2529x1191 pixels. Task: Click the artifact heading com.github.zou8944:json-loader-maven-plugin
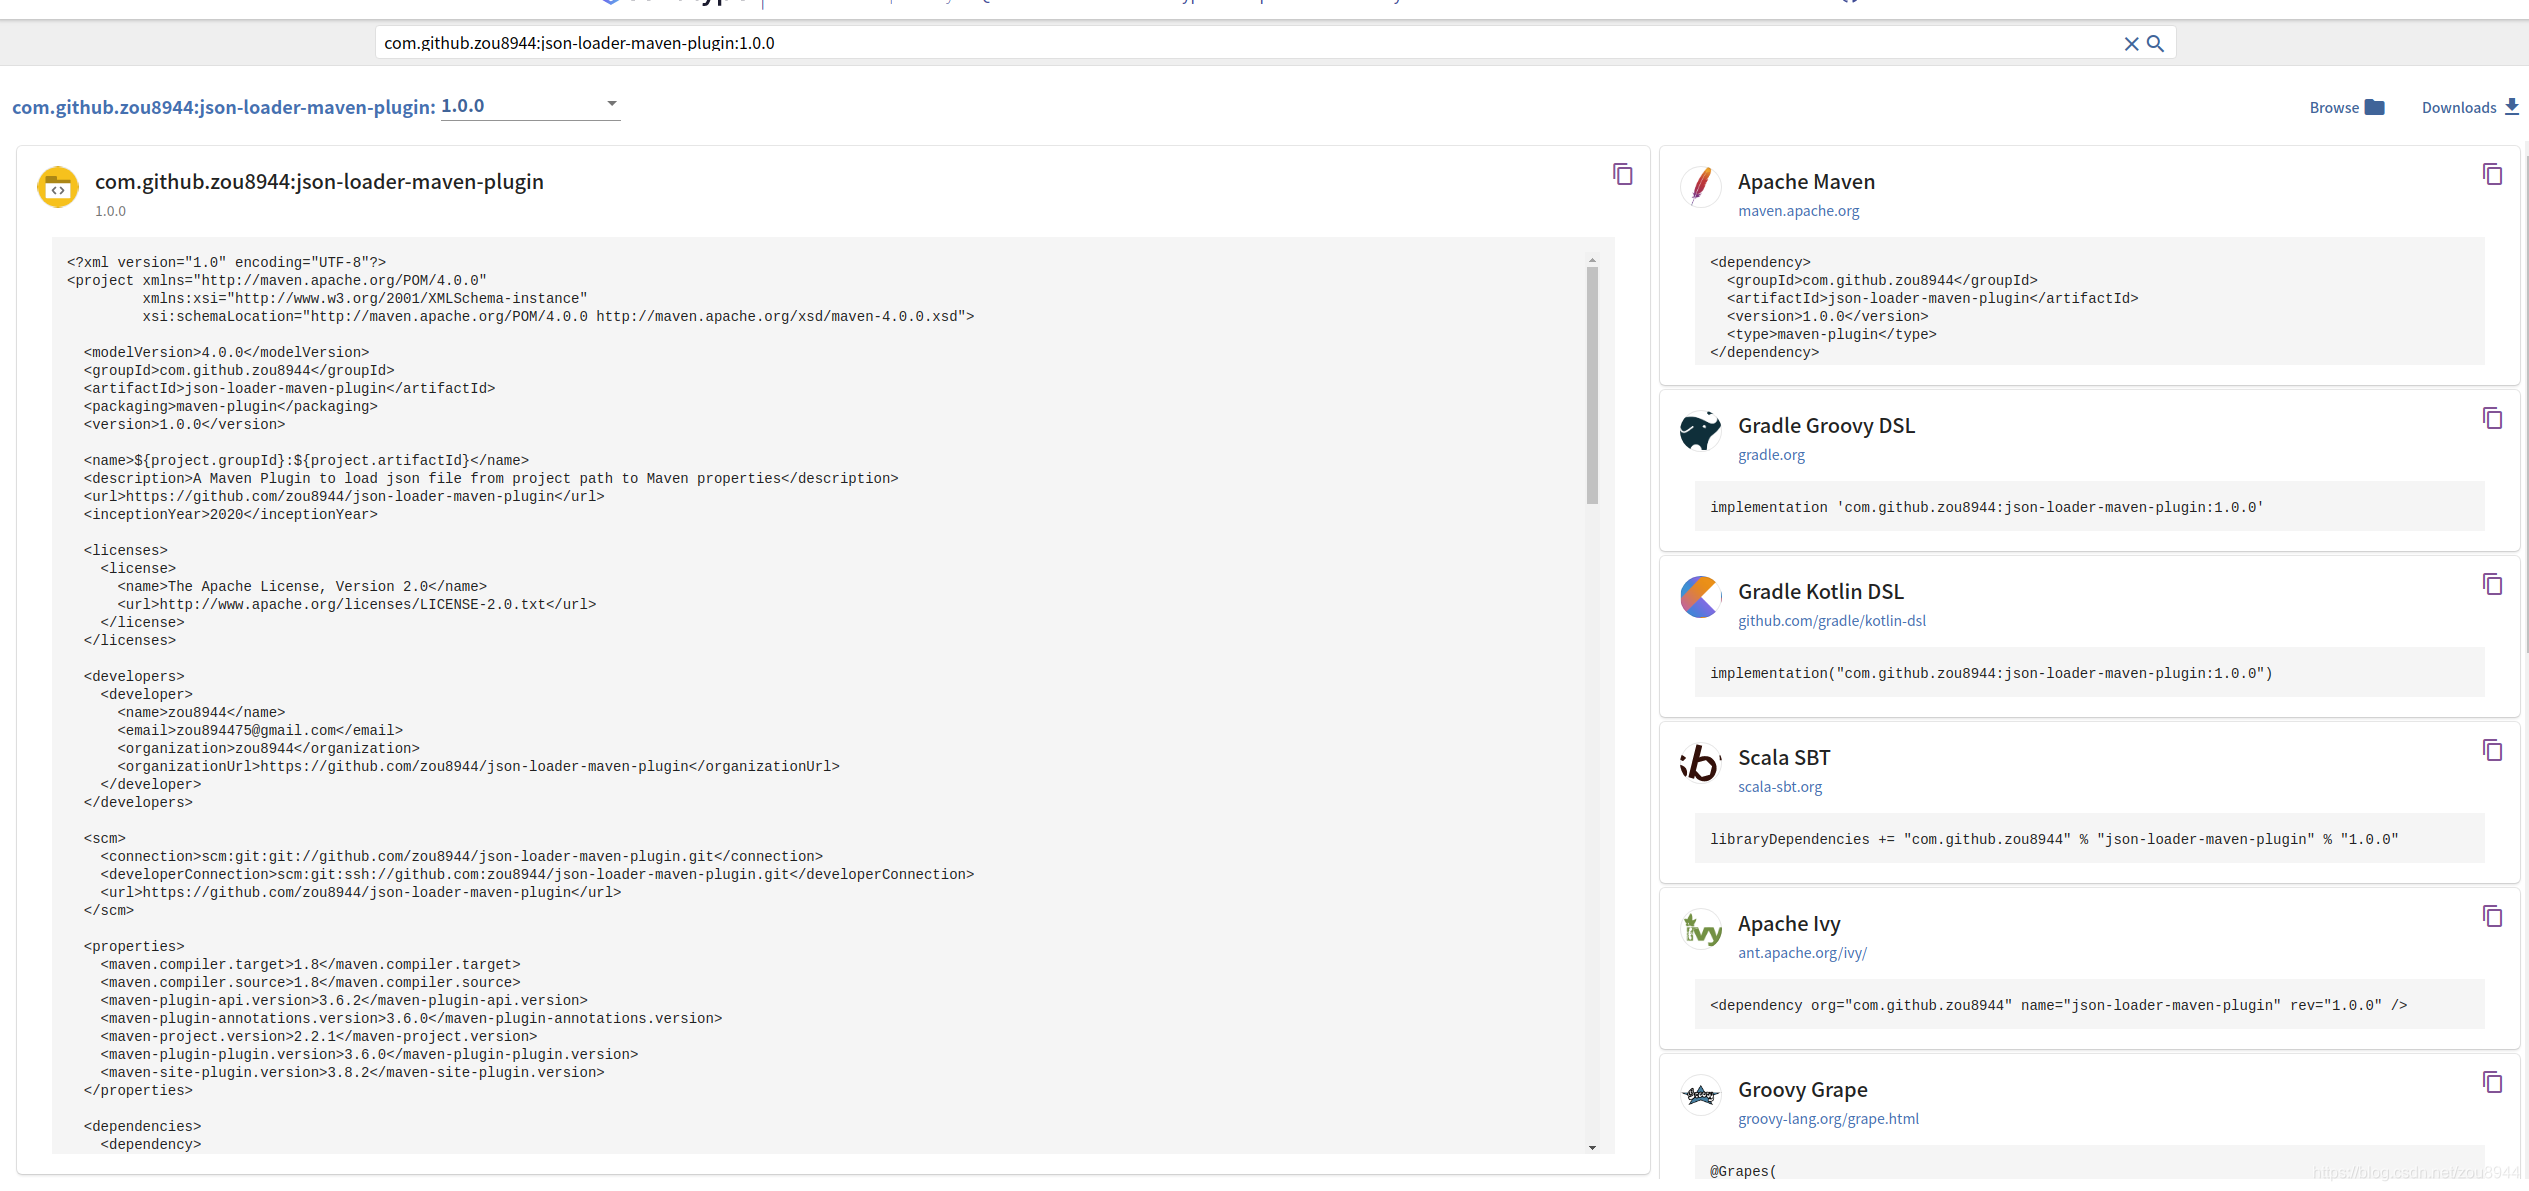pos(319,182)
